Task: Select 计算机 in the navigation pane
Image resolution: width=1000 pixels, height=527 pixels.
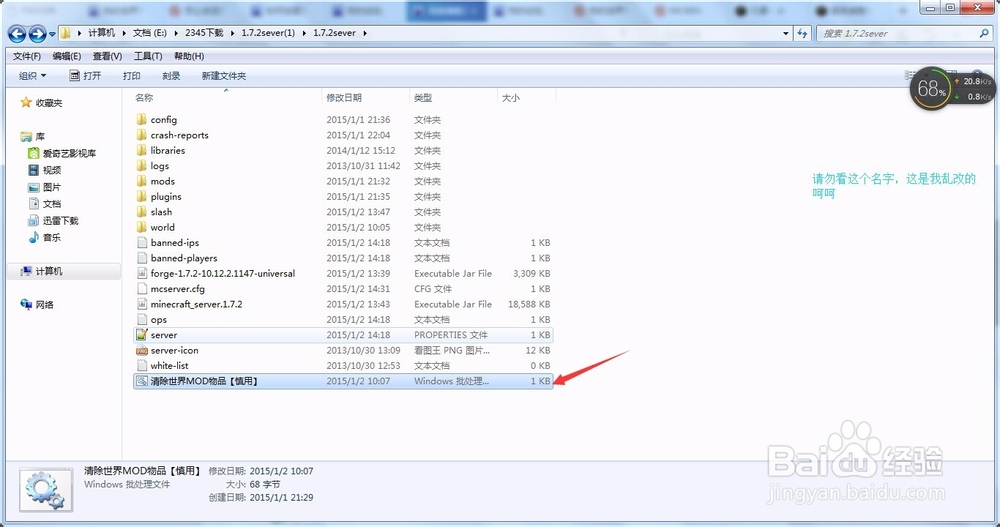Action: pyautogui.click(x=41, y=271)
